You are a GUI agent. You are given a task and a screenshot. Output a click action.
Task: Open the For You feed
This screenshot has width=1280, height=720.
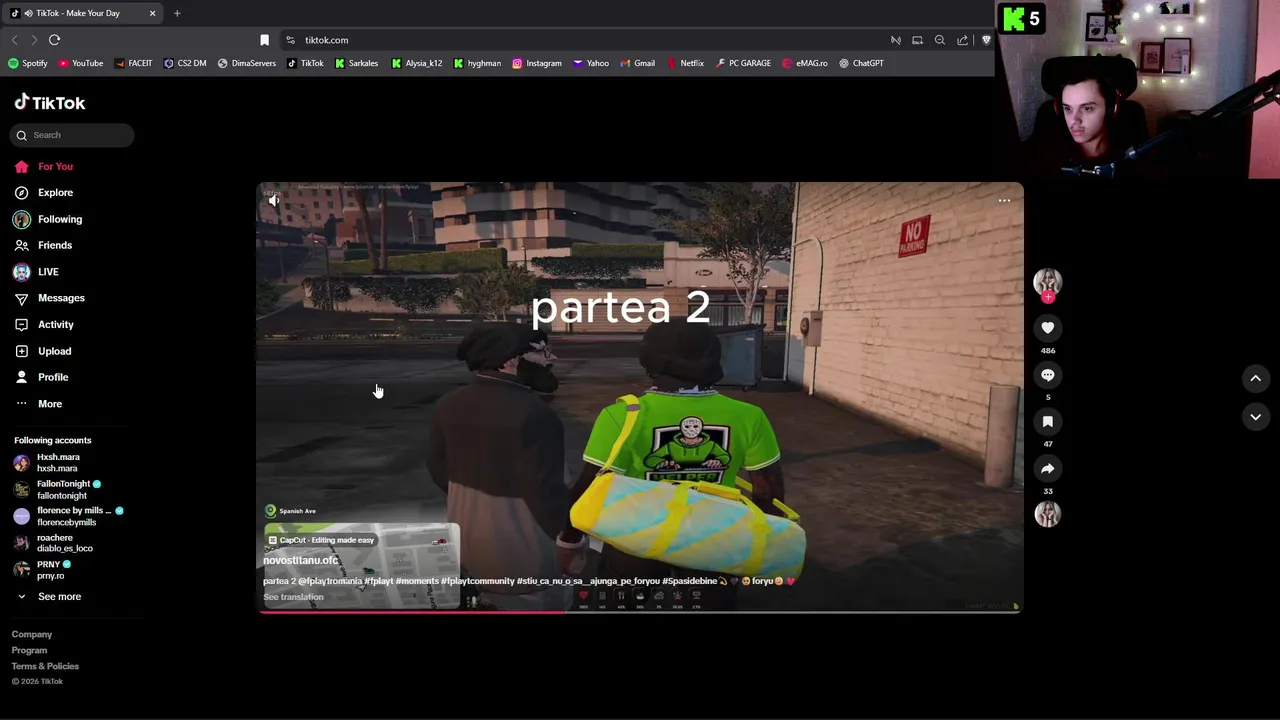click(45, 166)
